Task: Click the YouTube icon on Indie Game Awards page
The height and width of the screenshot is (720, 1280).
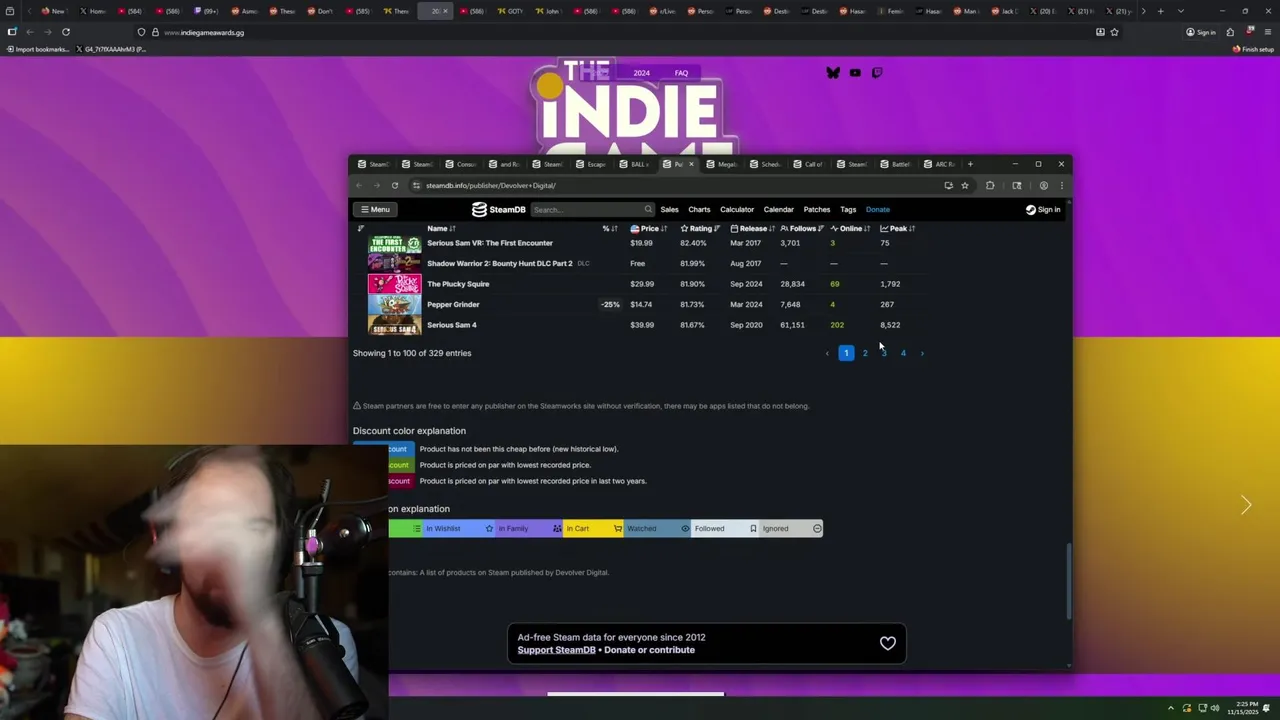Action: pyautogui.click(x=855, y=73)
